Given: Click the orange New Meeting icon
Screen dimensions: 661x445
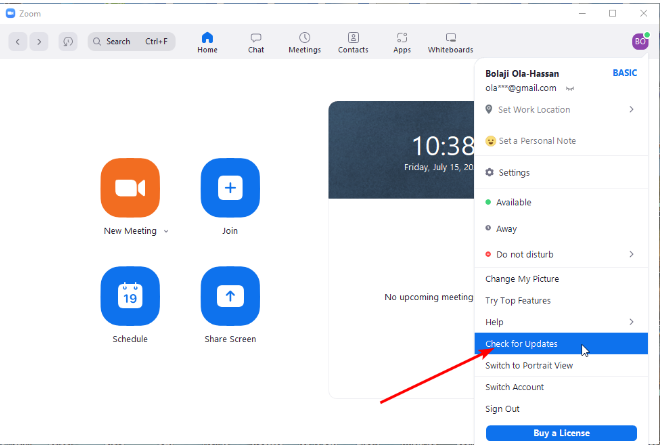Looking at the screenshot, I should 130,187.
